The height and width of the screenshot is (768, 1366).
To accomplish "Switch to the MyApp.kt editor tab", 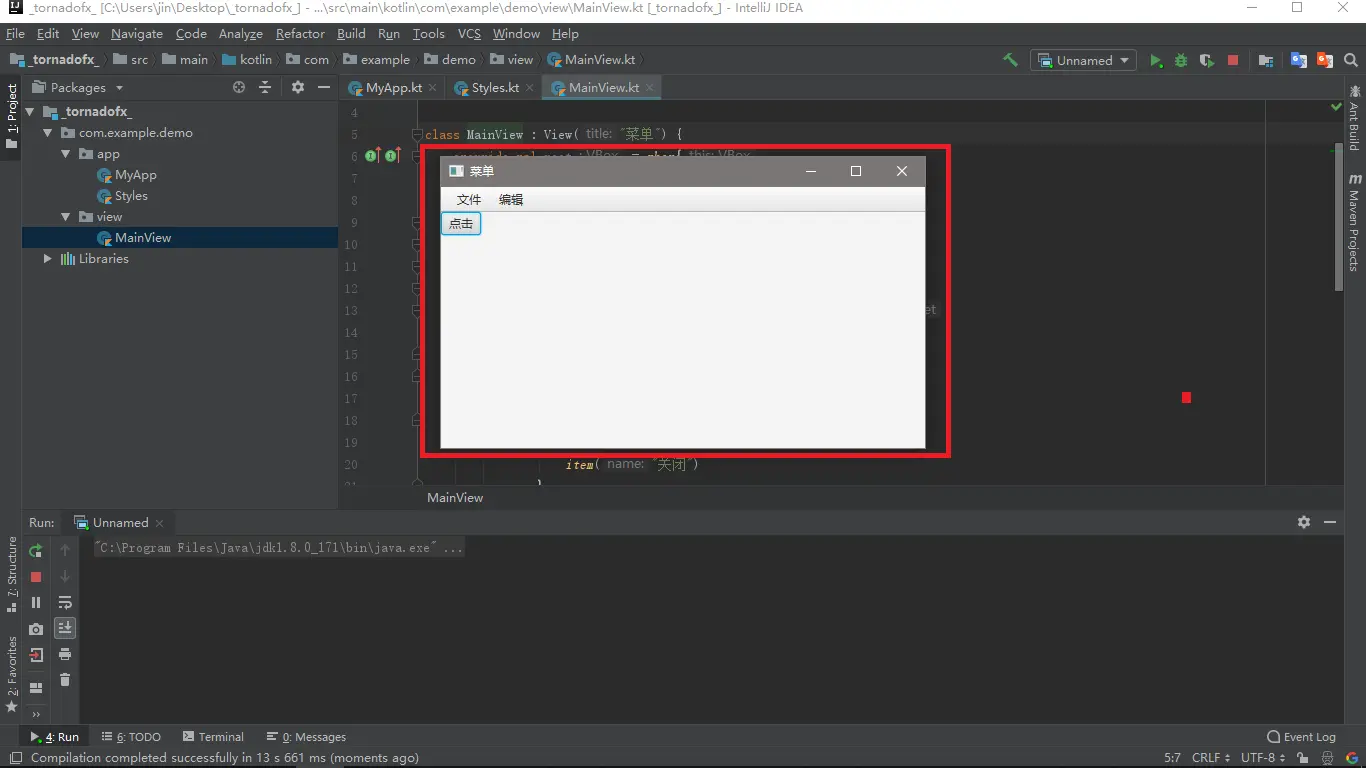I will [392, 87].
